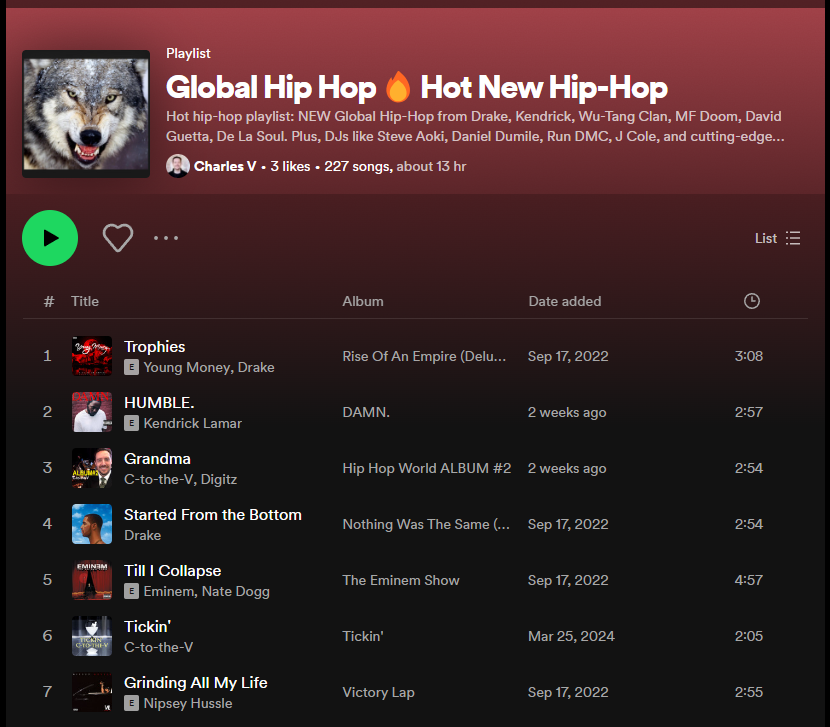Viewport: 830px width, 727px height.
Task: Sort the playlist by Title column
Action: 85,300
